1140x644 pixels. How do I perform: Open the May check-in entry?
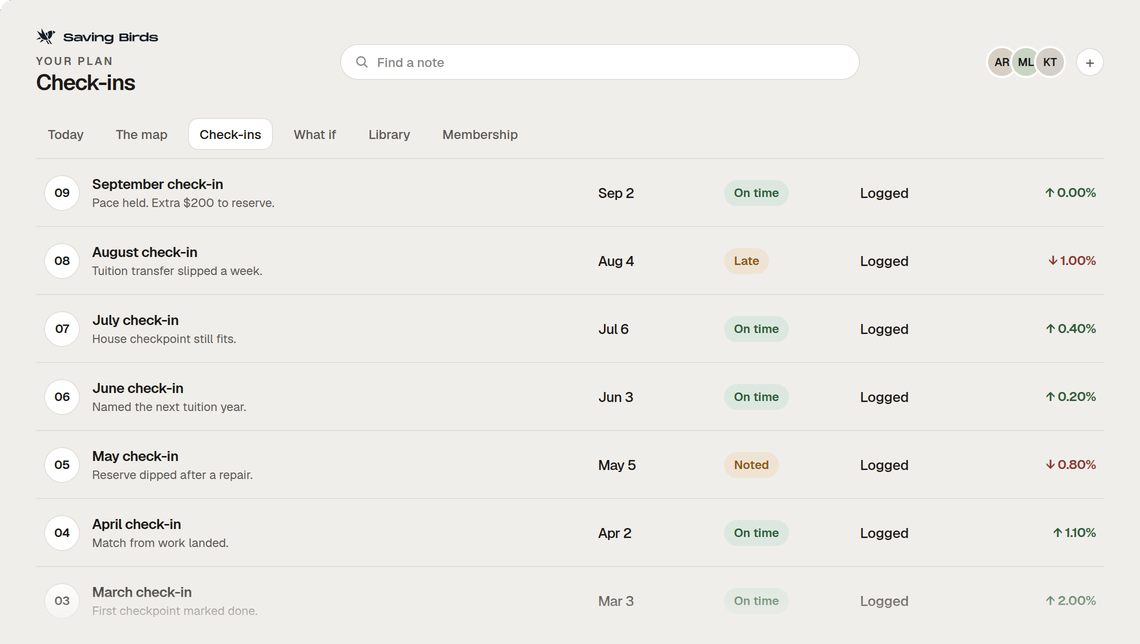pyautogui.click(x=570, y=464)
